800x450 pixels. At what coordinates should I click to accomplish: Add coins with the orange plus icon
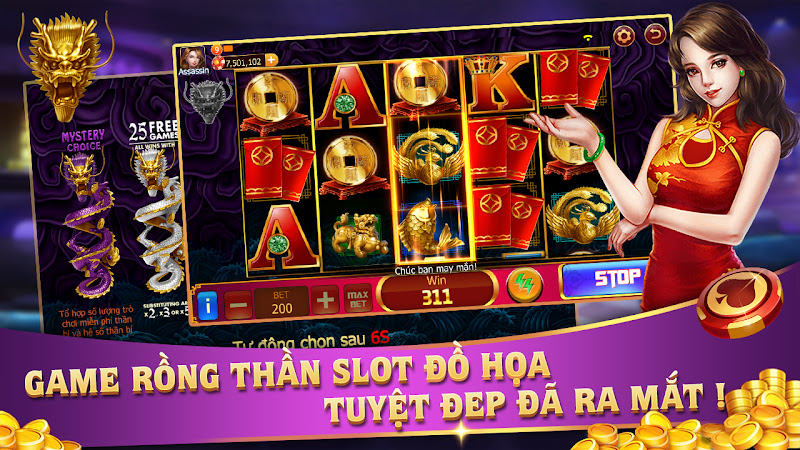(271, 60)
